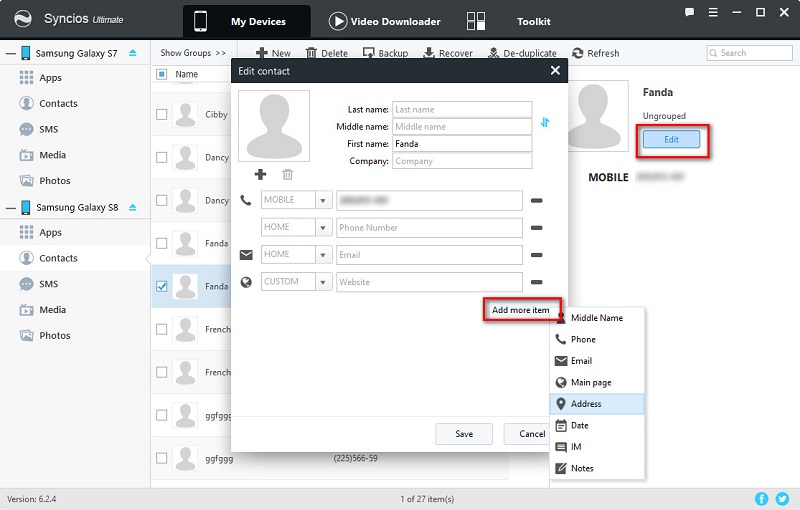This screenshot has height=510, width=800.
Task: Open the feedback chat icon
Action: tap(689, 12)
